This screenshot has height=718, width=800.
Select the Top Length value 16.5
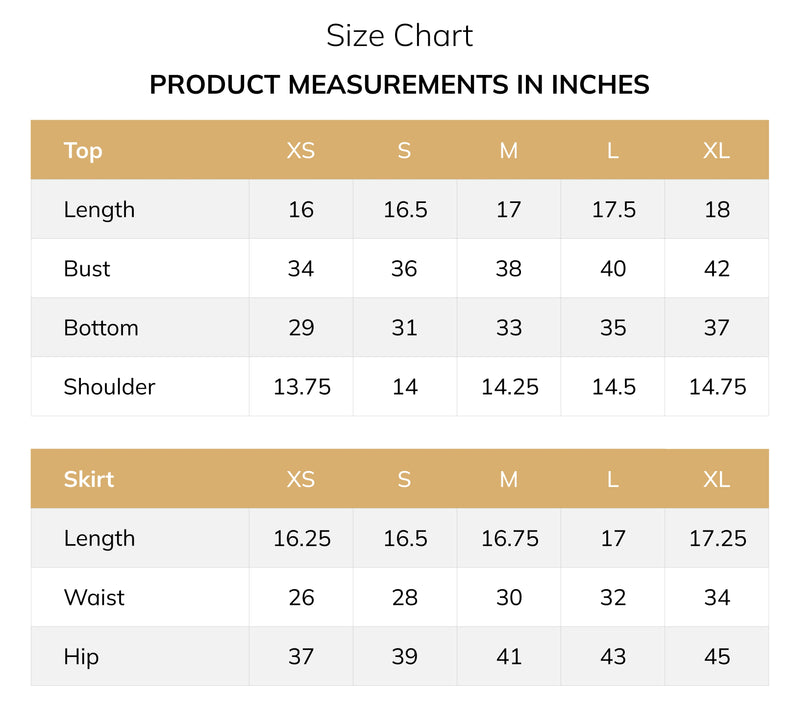point(405,210)
